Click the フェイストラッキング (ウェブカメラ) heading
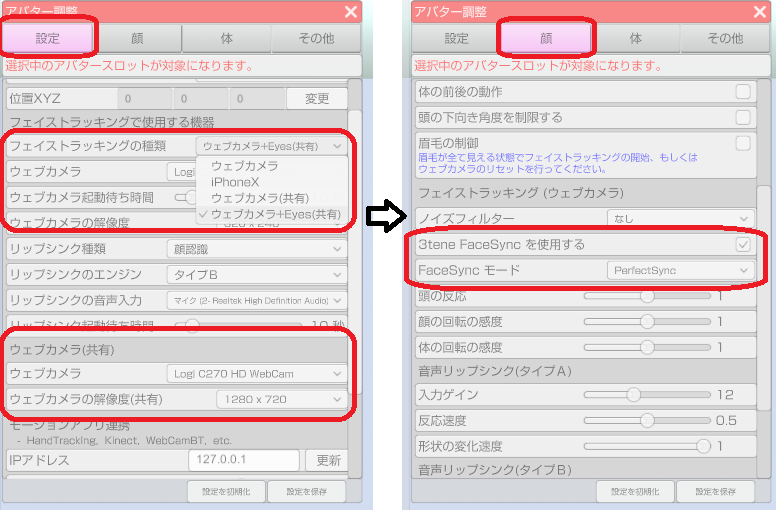Viewport: 776px width, 510px height. pyautogui.click(x=521, y=192)
